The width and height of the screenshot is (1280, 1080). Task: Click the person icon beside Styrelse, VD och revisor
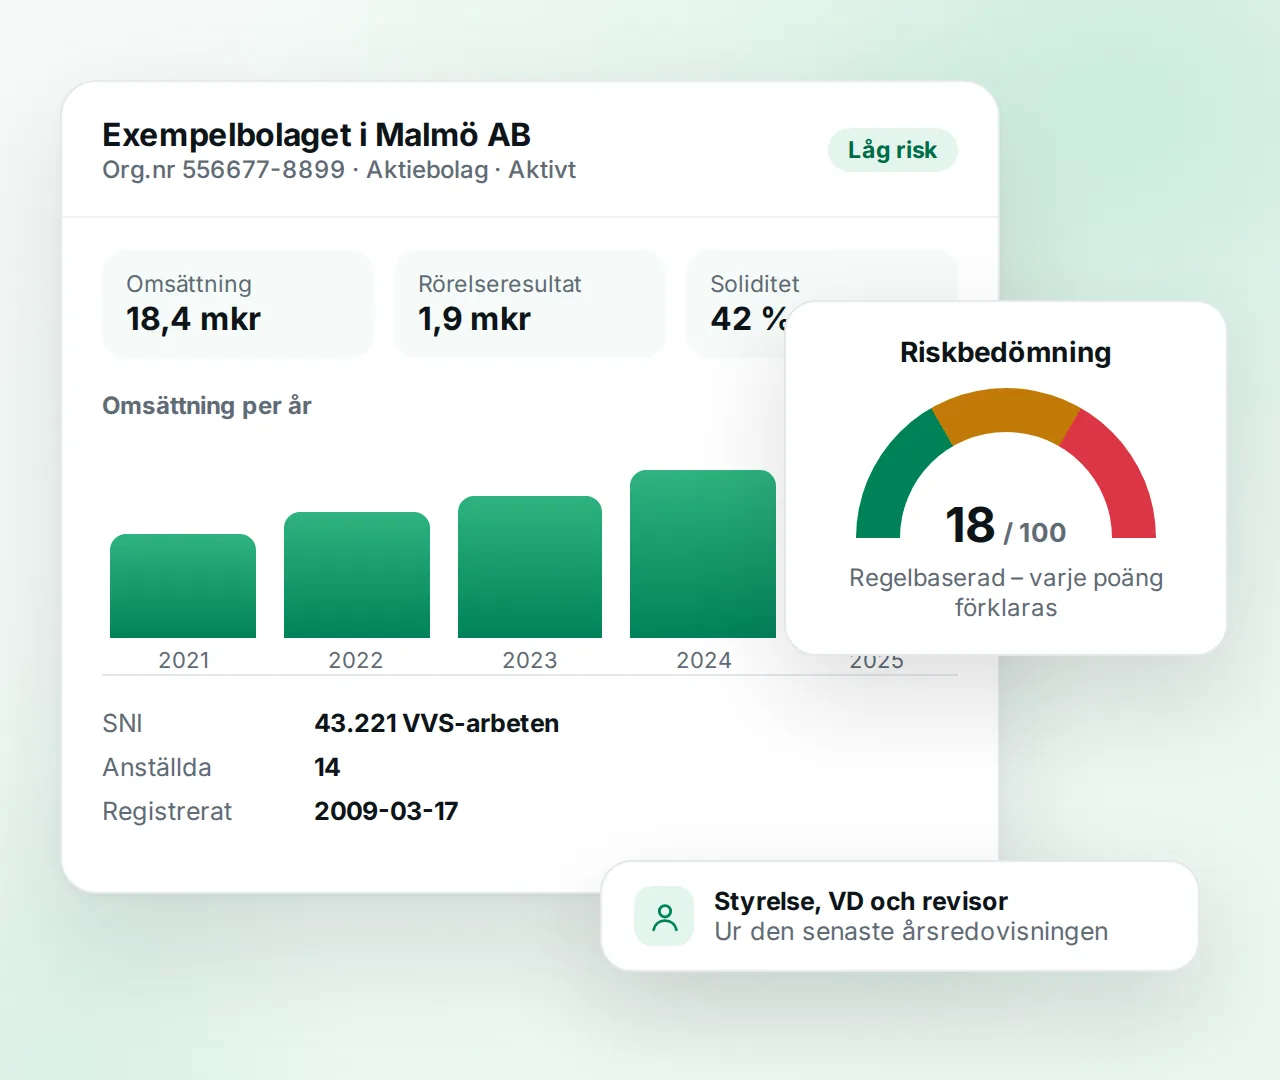point(664,916)
